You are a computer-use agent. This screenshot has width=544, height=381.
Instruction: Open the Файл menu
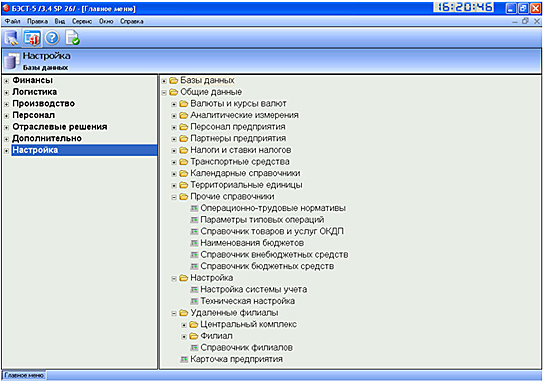tap(13, 22)
